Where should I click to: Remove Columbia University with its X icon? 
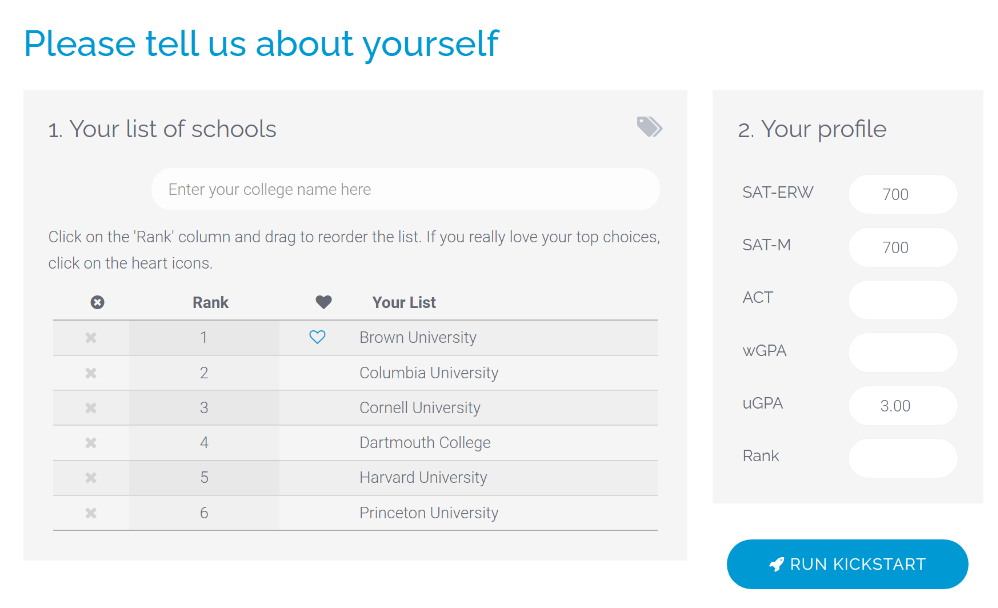pyautogui.click(x=91, y=373)
